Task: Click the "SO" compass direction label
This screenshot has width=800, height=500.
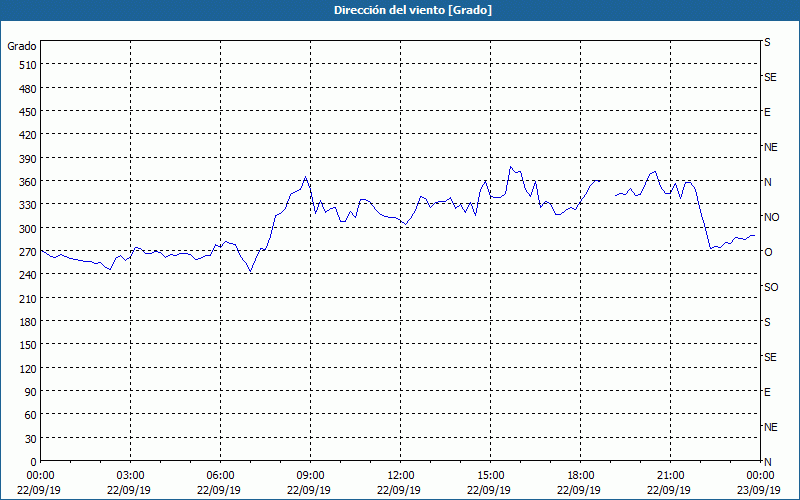Action: (771, 288)
